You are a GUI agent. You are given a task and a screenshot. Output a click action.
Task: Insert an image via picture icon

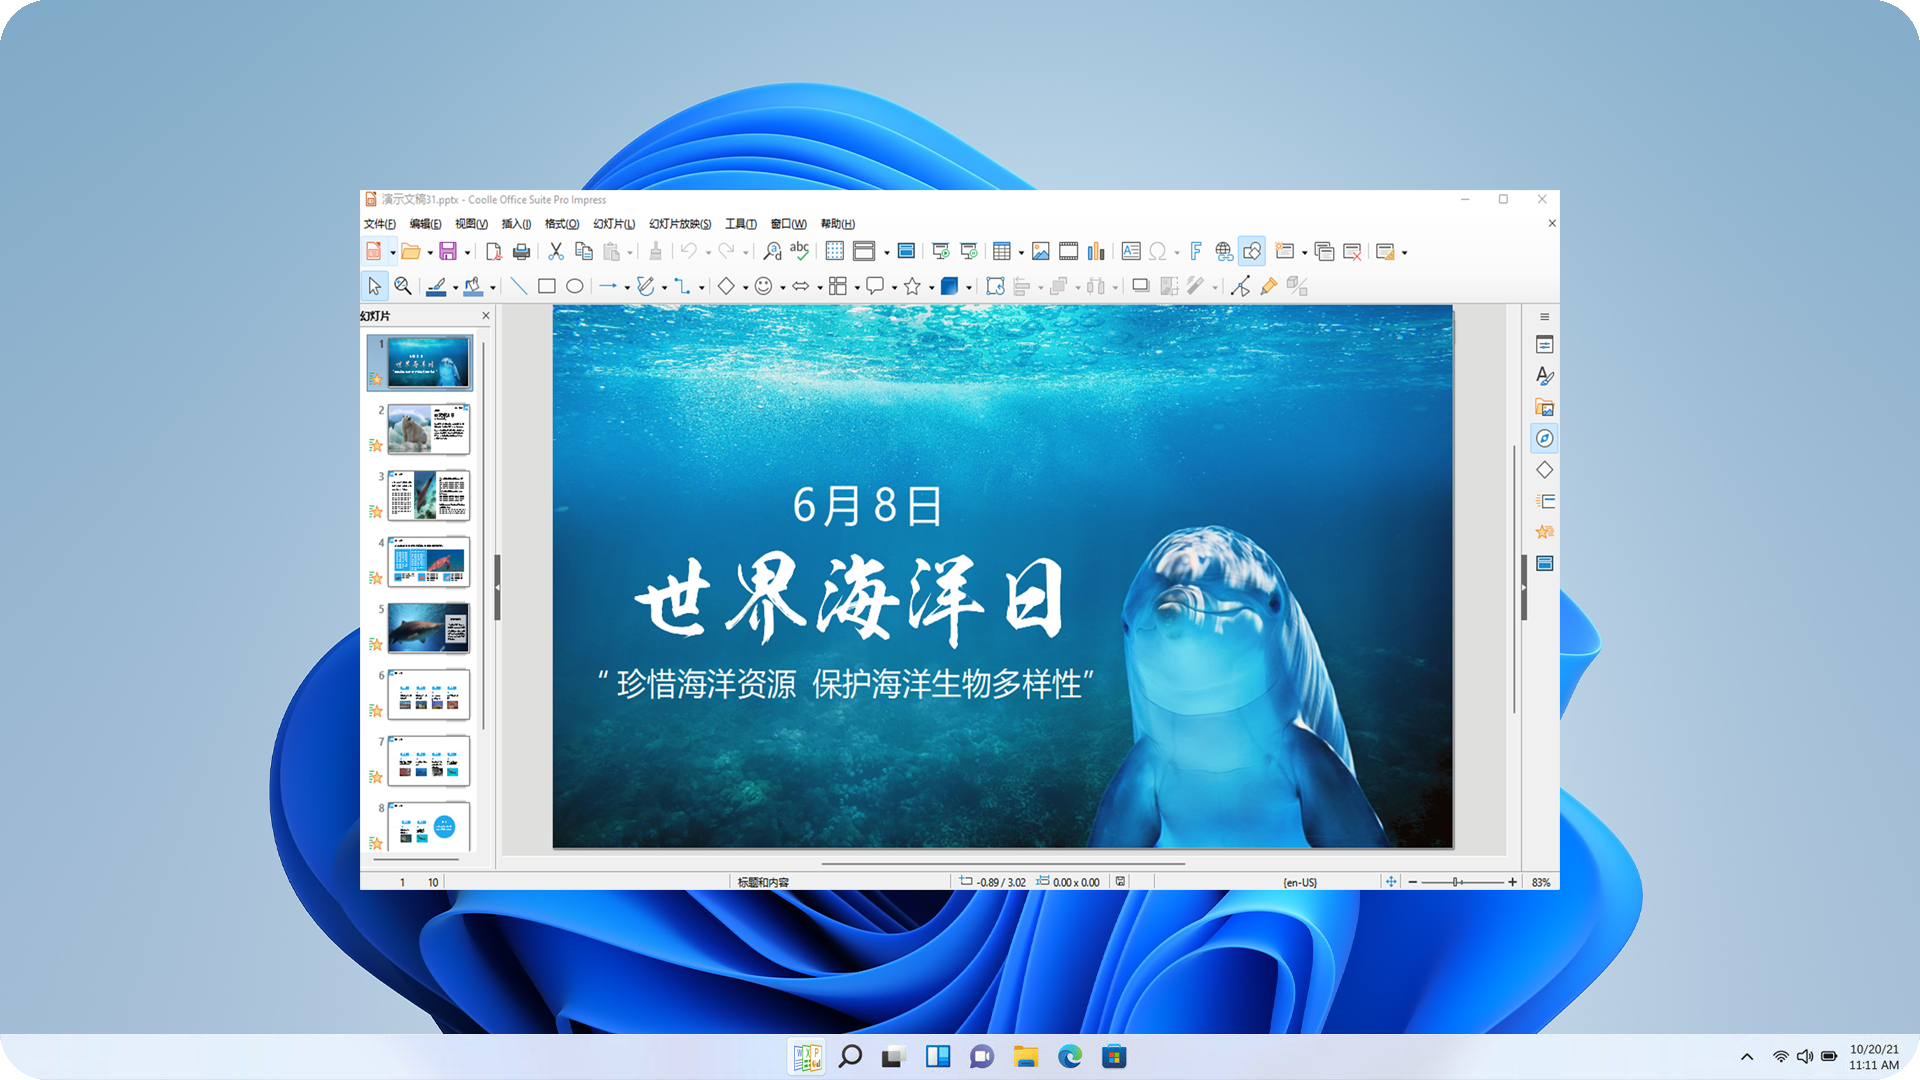tap(1040, 251)
